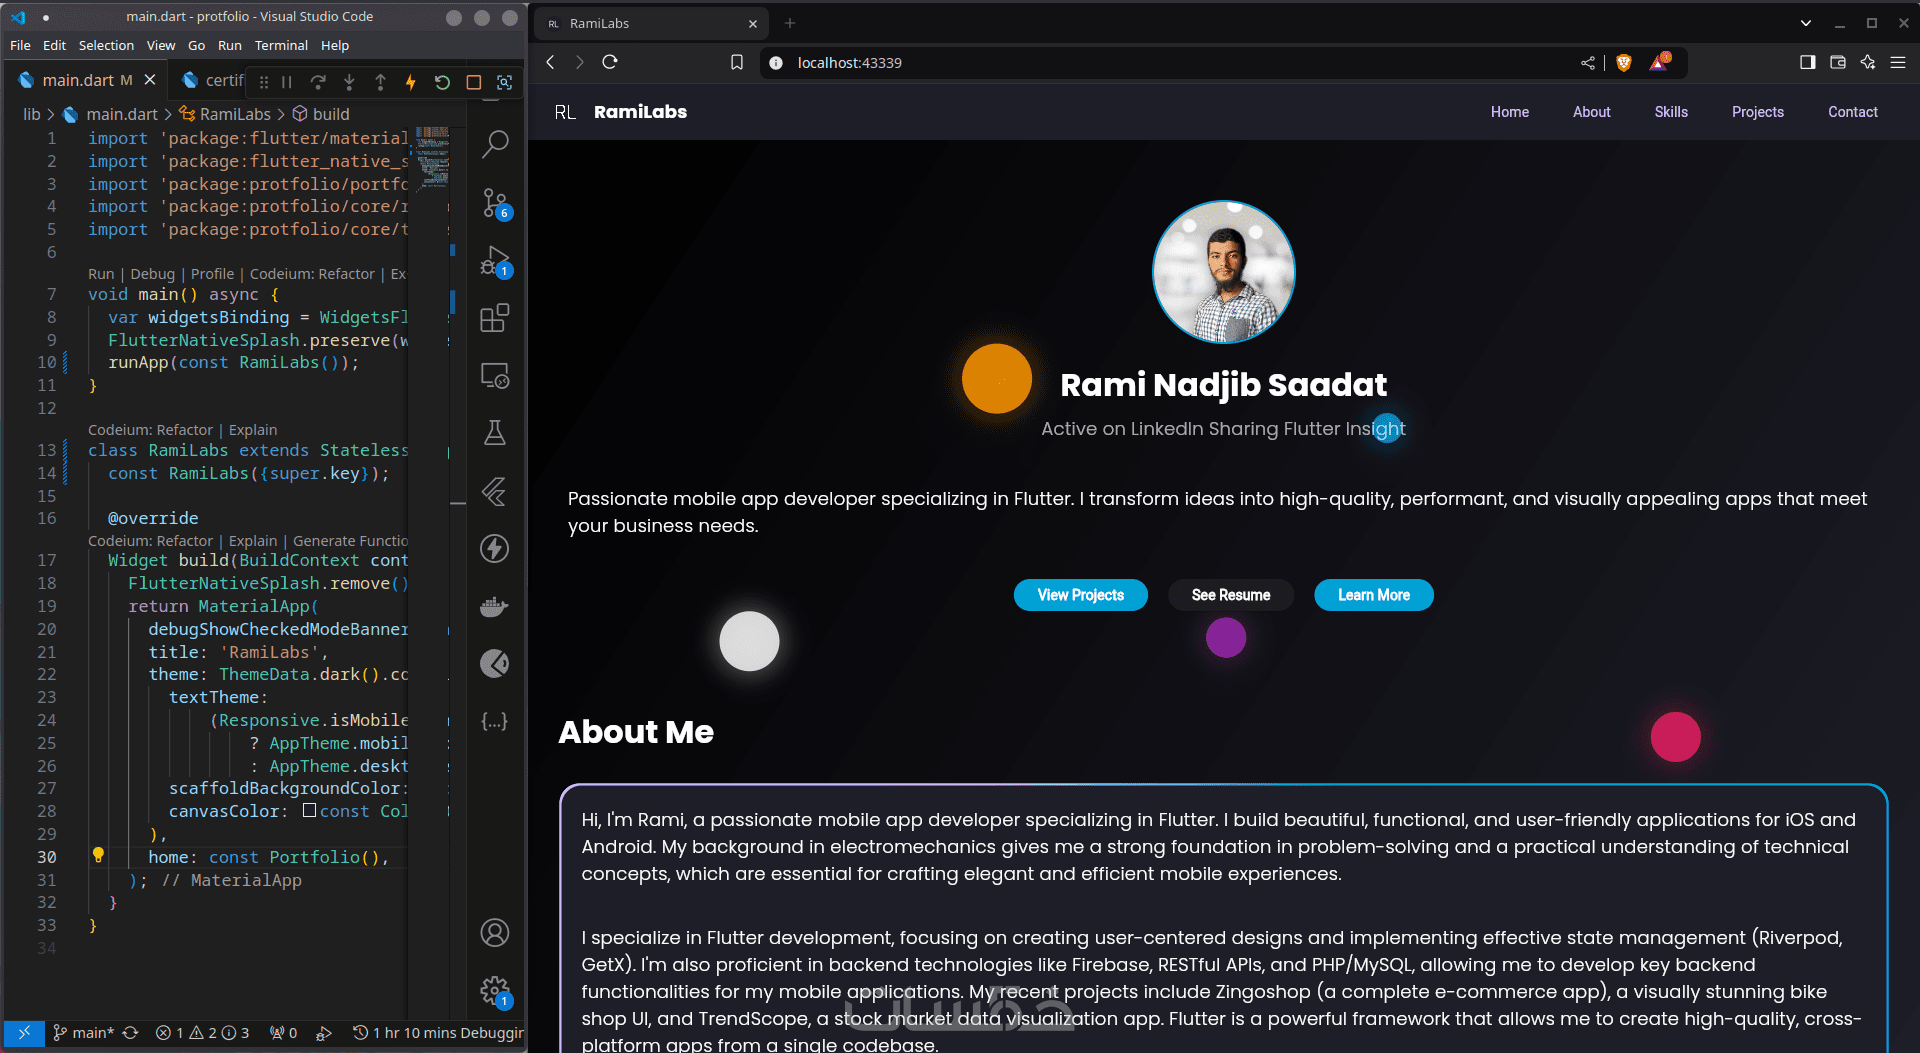Open the browser main menu

[x=1898, y=62]
